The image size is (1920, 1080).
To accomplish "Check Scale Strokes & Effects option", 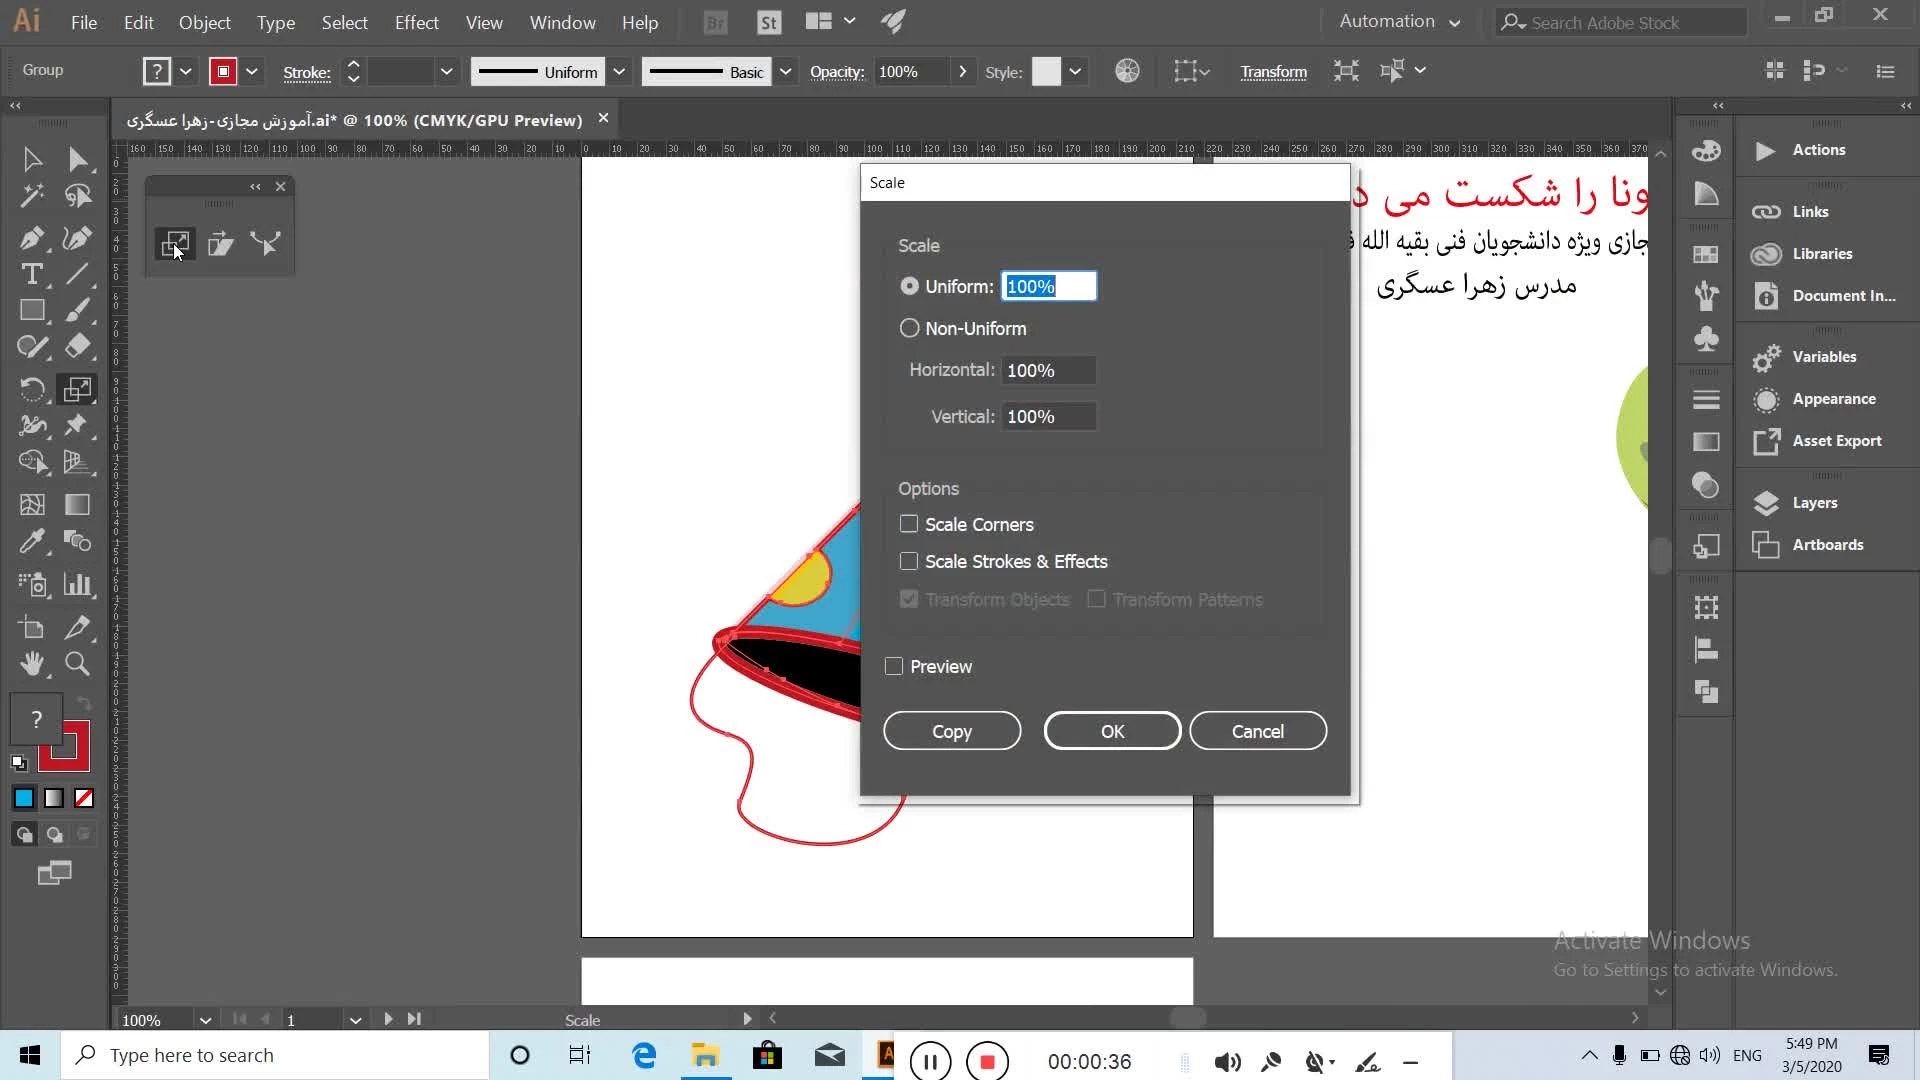I will (909, 562).
